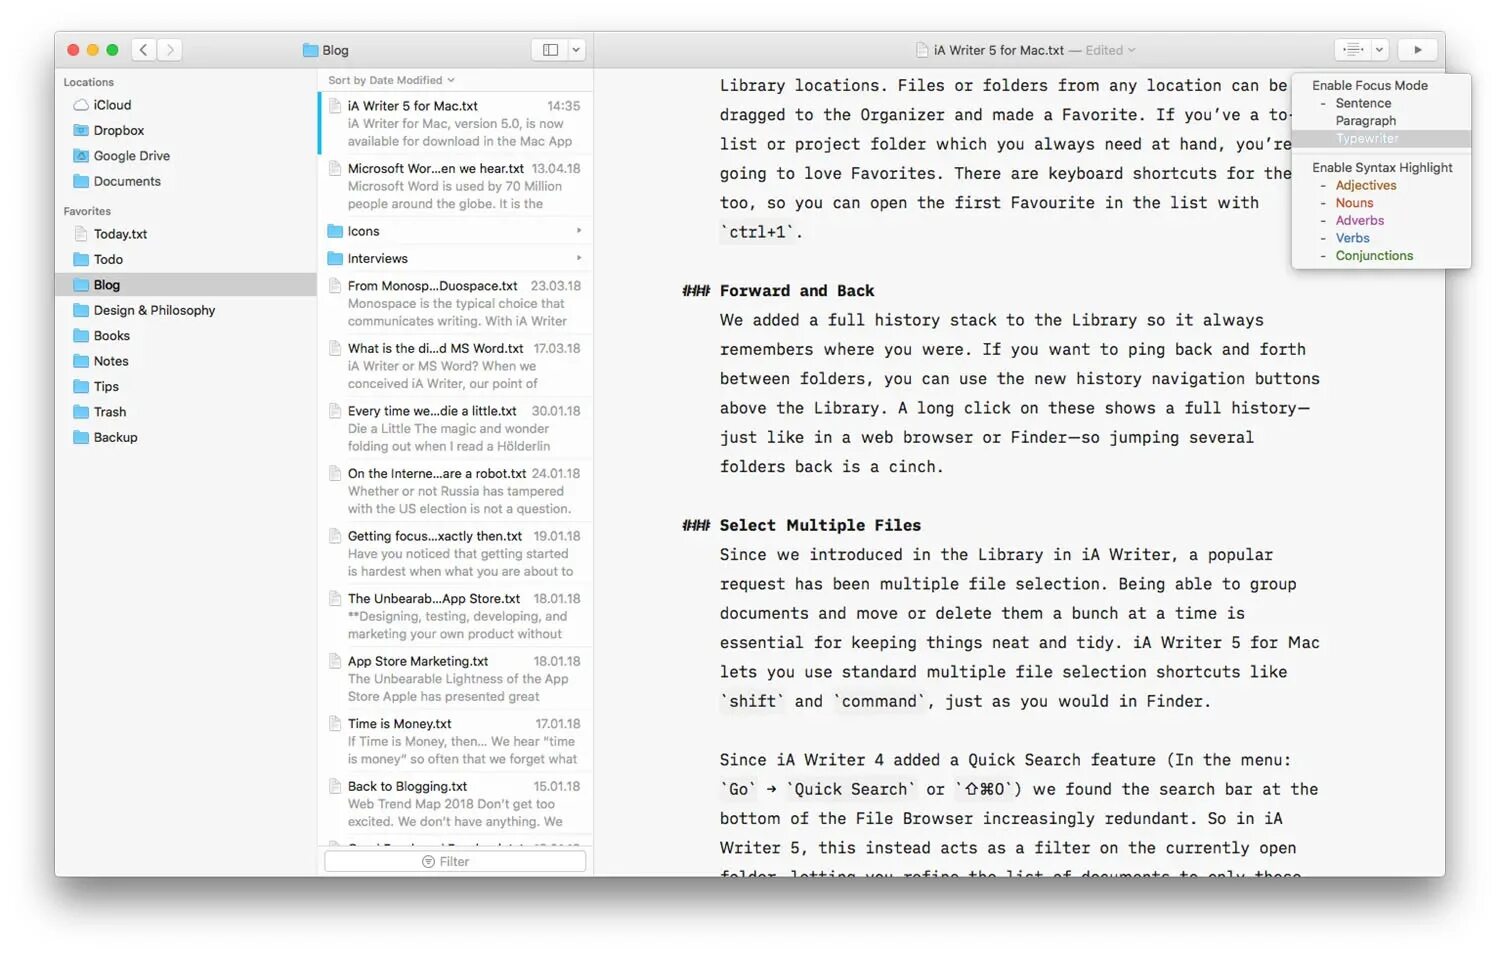
Task: Open the focus mode toolbar icon
Action: [1353, 50]
